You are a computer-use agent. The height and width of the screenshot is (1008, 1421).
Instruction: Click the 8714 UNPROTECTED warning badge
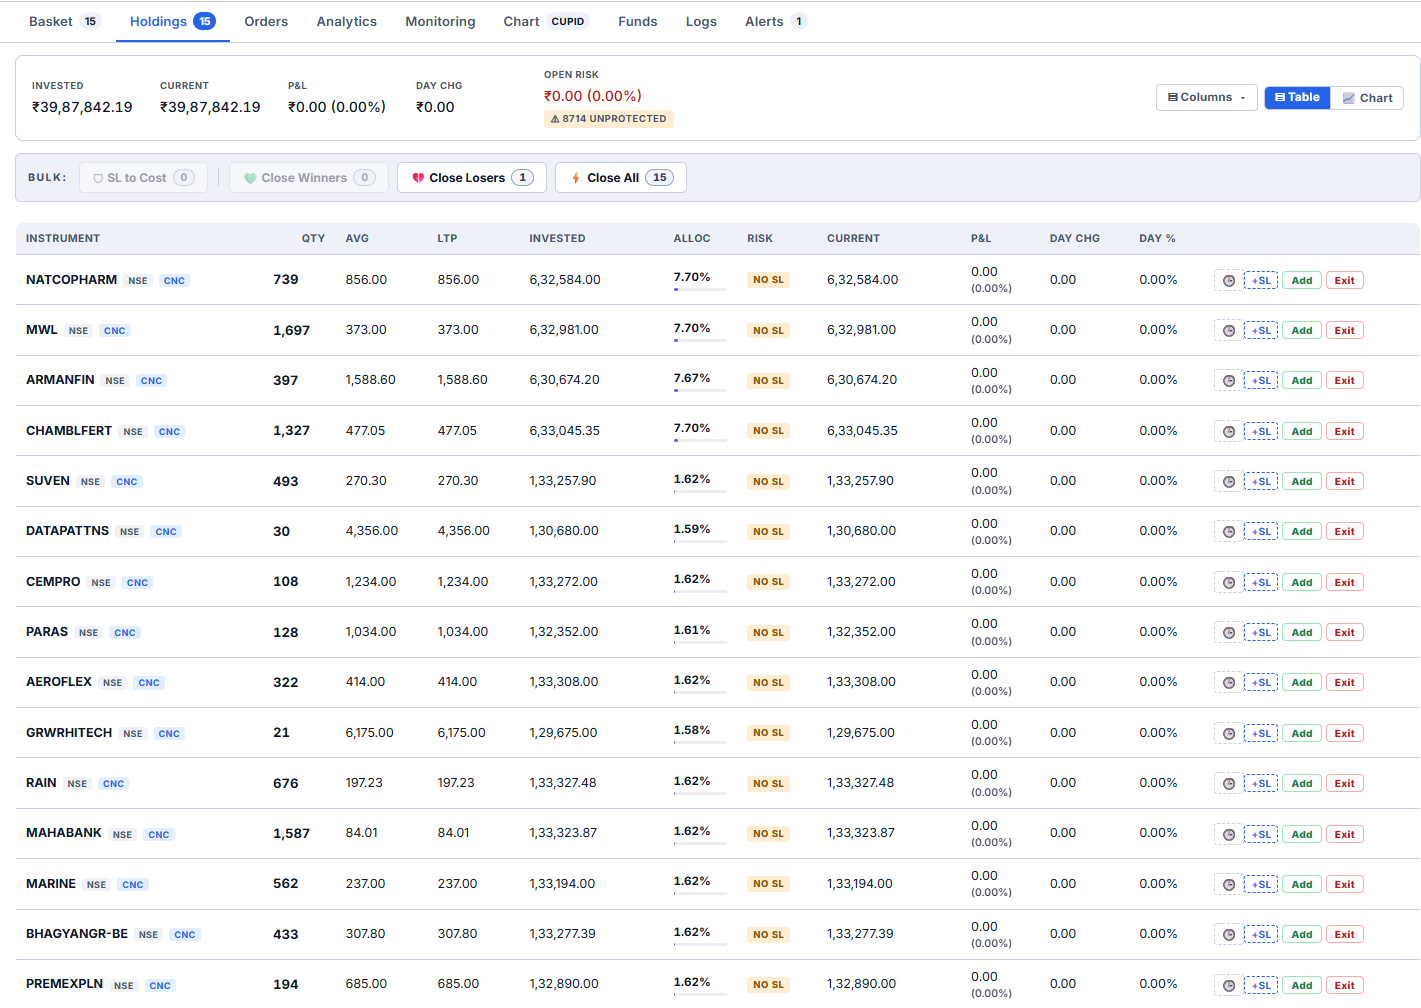pyautogui.click(x=609, y=119)
